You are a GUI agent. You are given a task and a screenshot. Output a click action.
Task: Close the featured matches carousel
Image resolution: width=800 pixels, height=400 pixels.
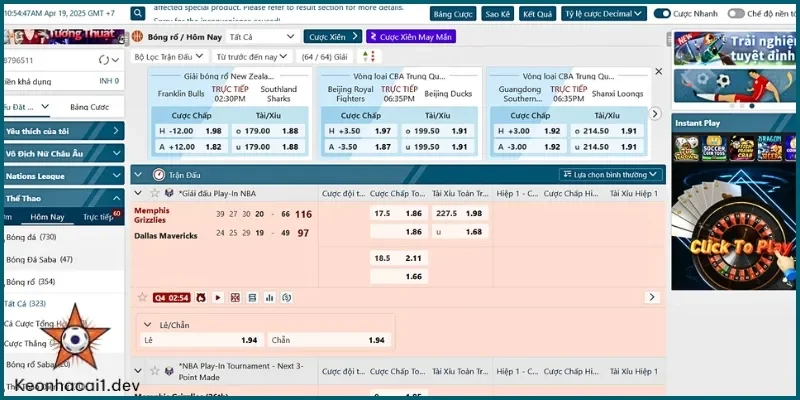tap(659, 71)
